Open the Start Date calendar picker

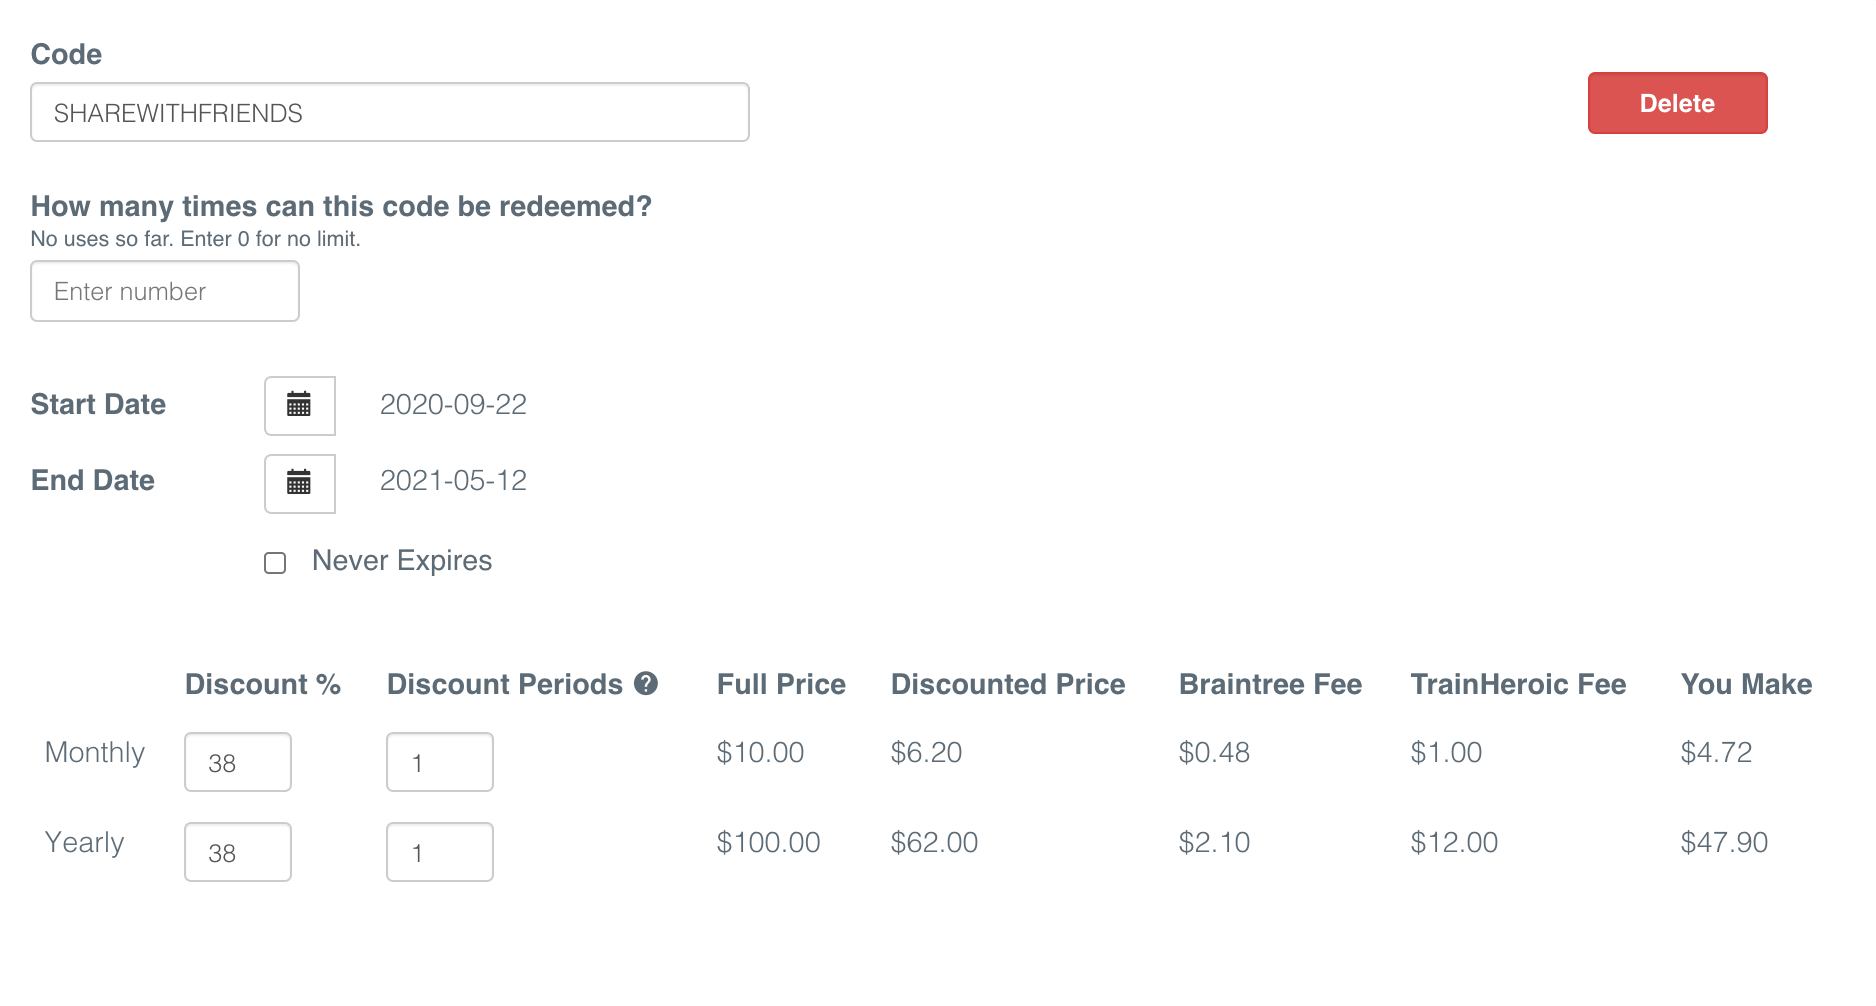[x=299, y=405]
